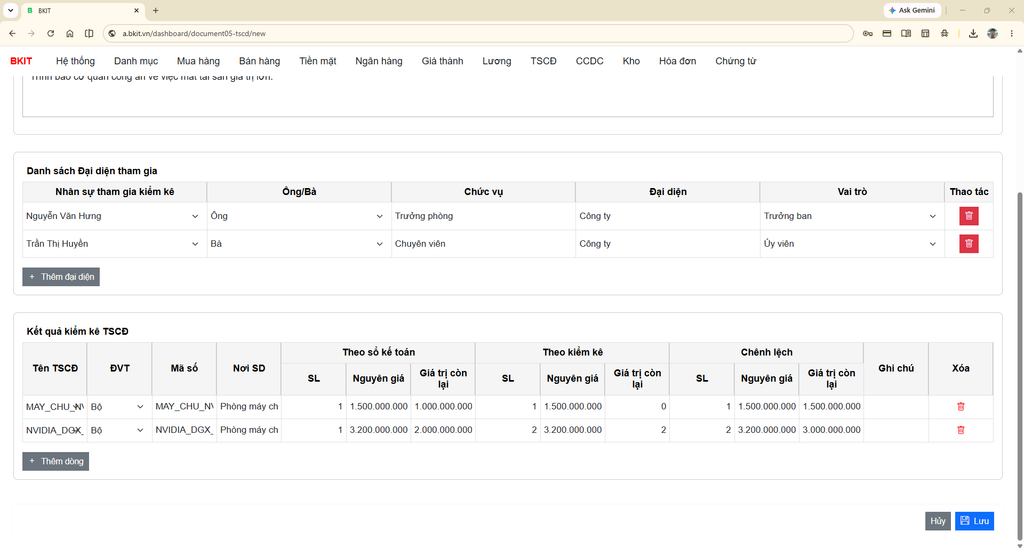Click the Chuyên viên position field

(483, 244)
